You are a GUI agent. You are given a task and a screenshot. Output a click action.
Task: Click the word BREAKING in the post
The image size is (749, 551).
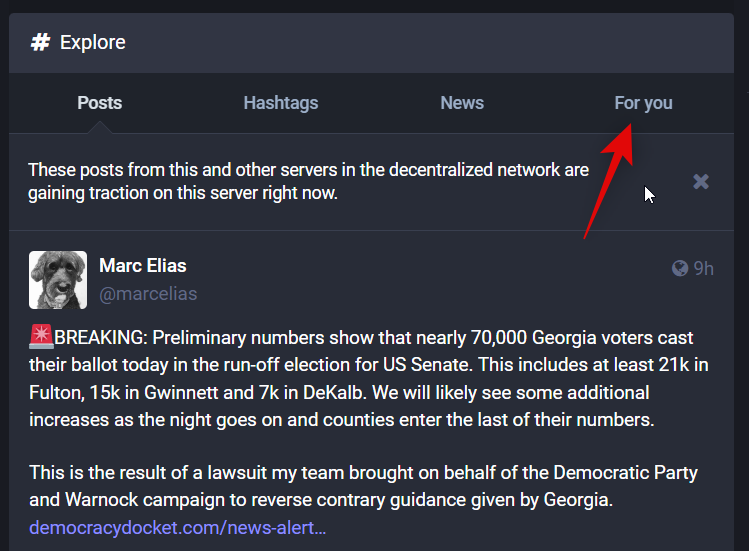pyautogui.click(x=100, y=337)
